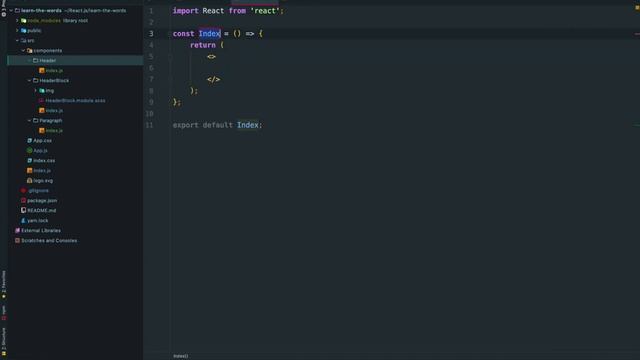Open the App.js file
The image size is (640, 360).
pyautogui.click(x=40, y=151)
